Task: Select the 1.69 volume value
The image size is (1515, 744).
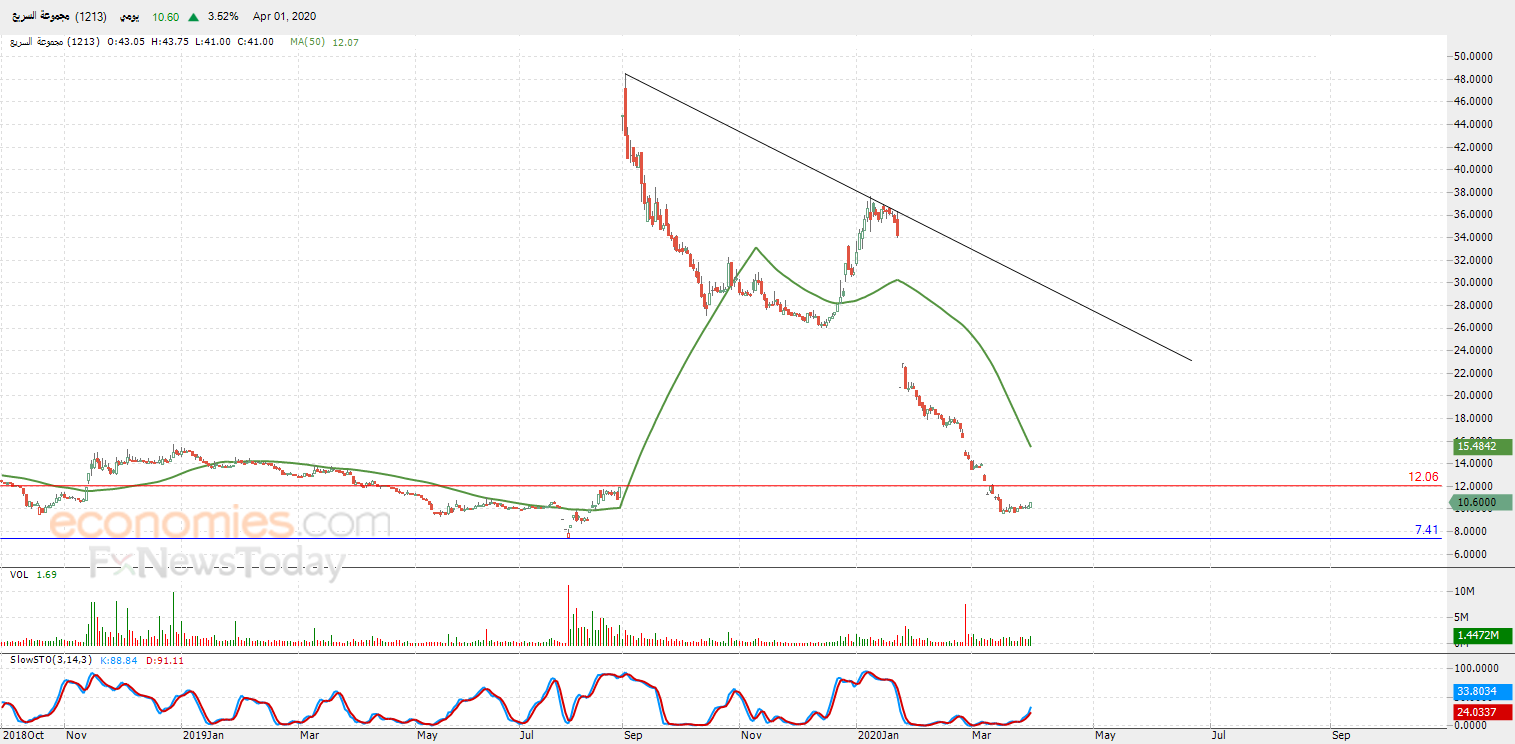Action: coord(46,575)
